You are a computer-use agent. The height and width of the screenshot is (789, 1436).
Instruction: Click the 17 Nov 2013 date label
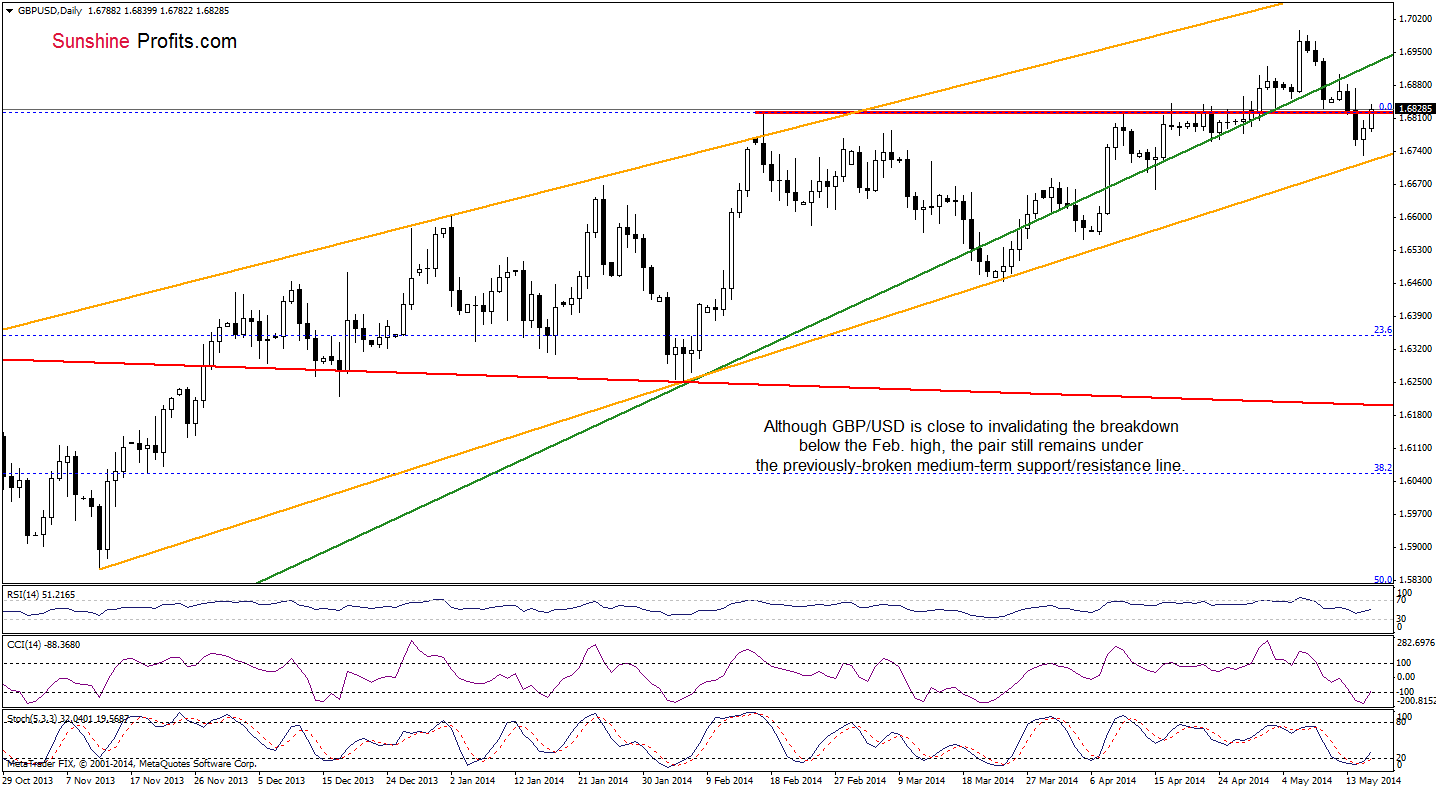(x=158, y=779)
